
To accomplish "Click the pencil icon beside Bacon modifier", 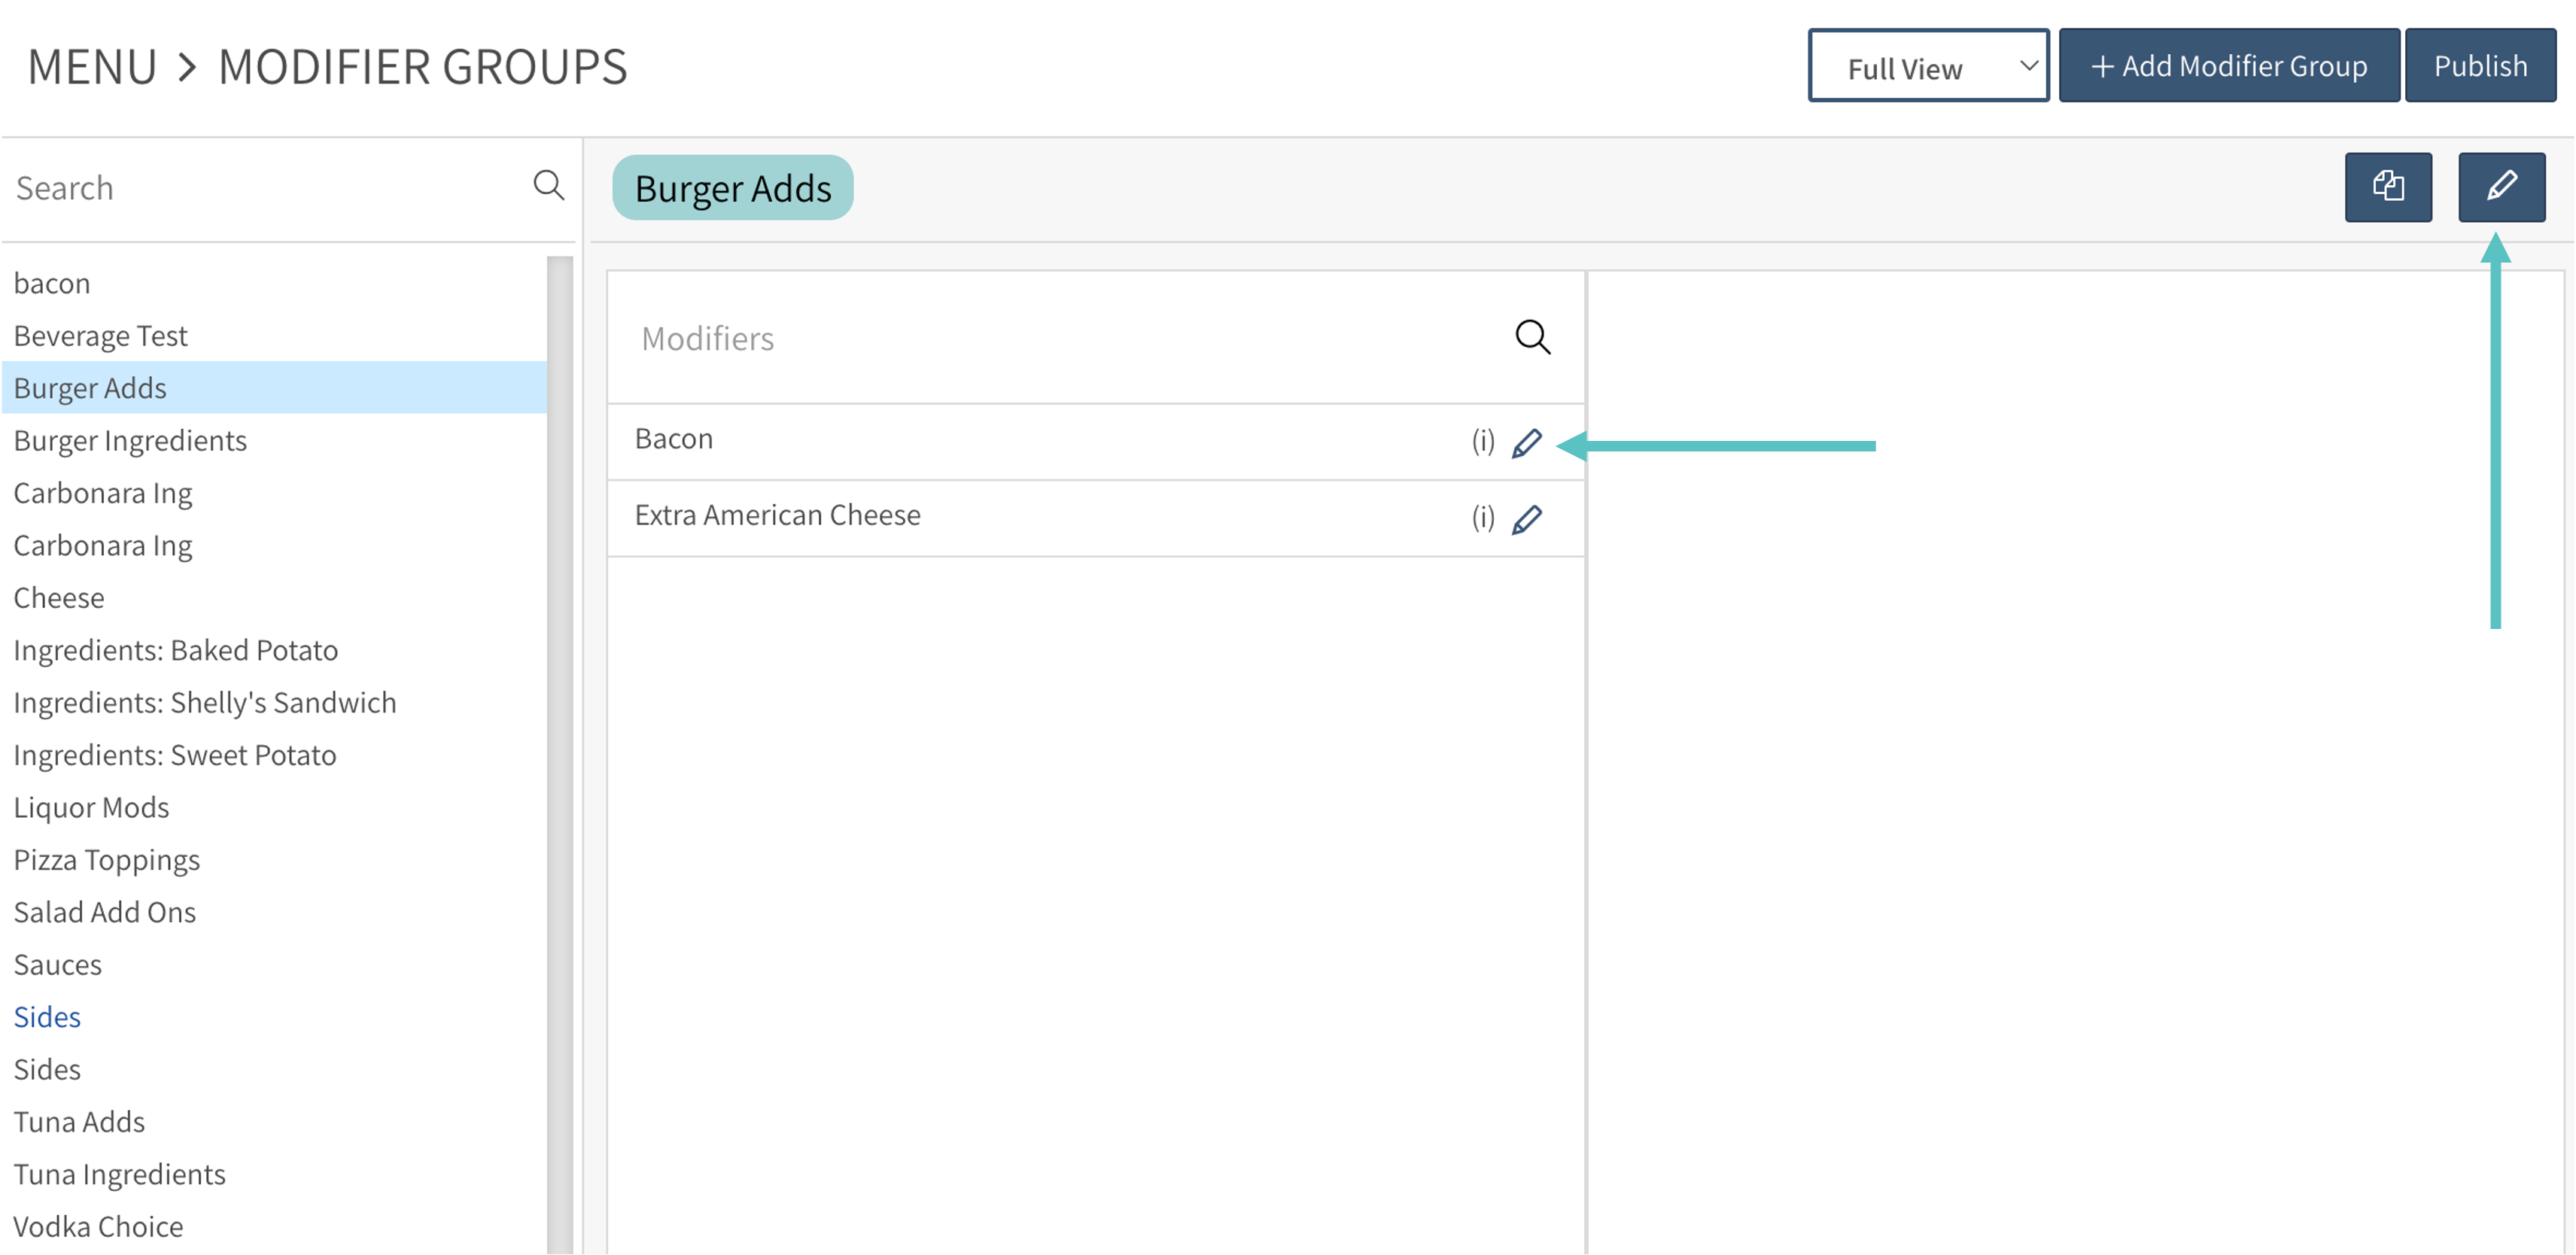I will click(x=1526, y=443).
